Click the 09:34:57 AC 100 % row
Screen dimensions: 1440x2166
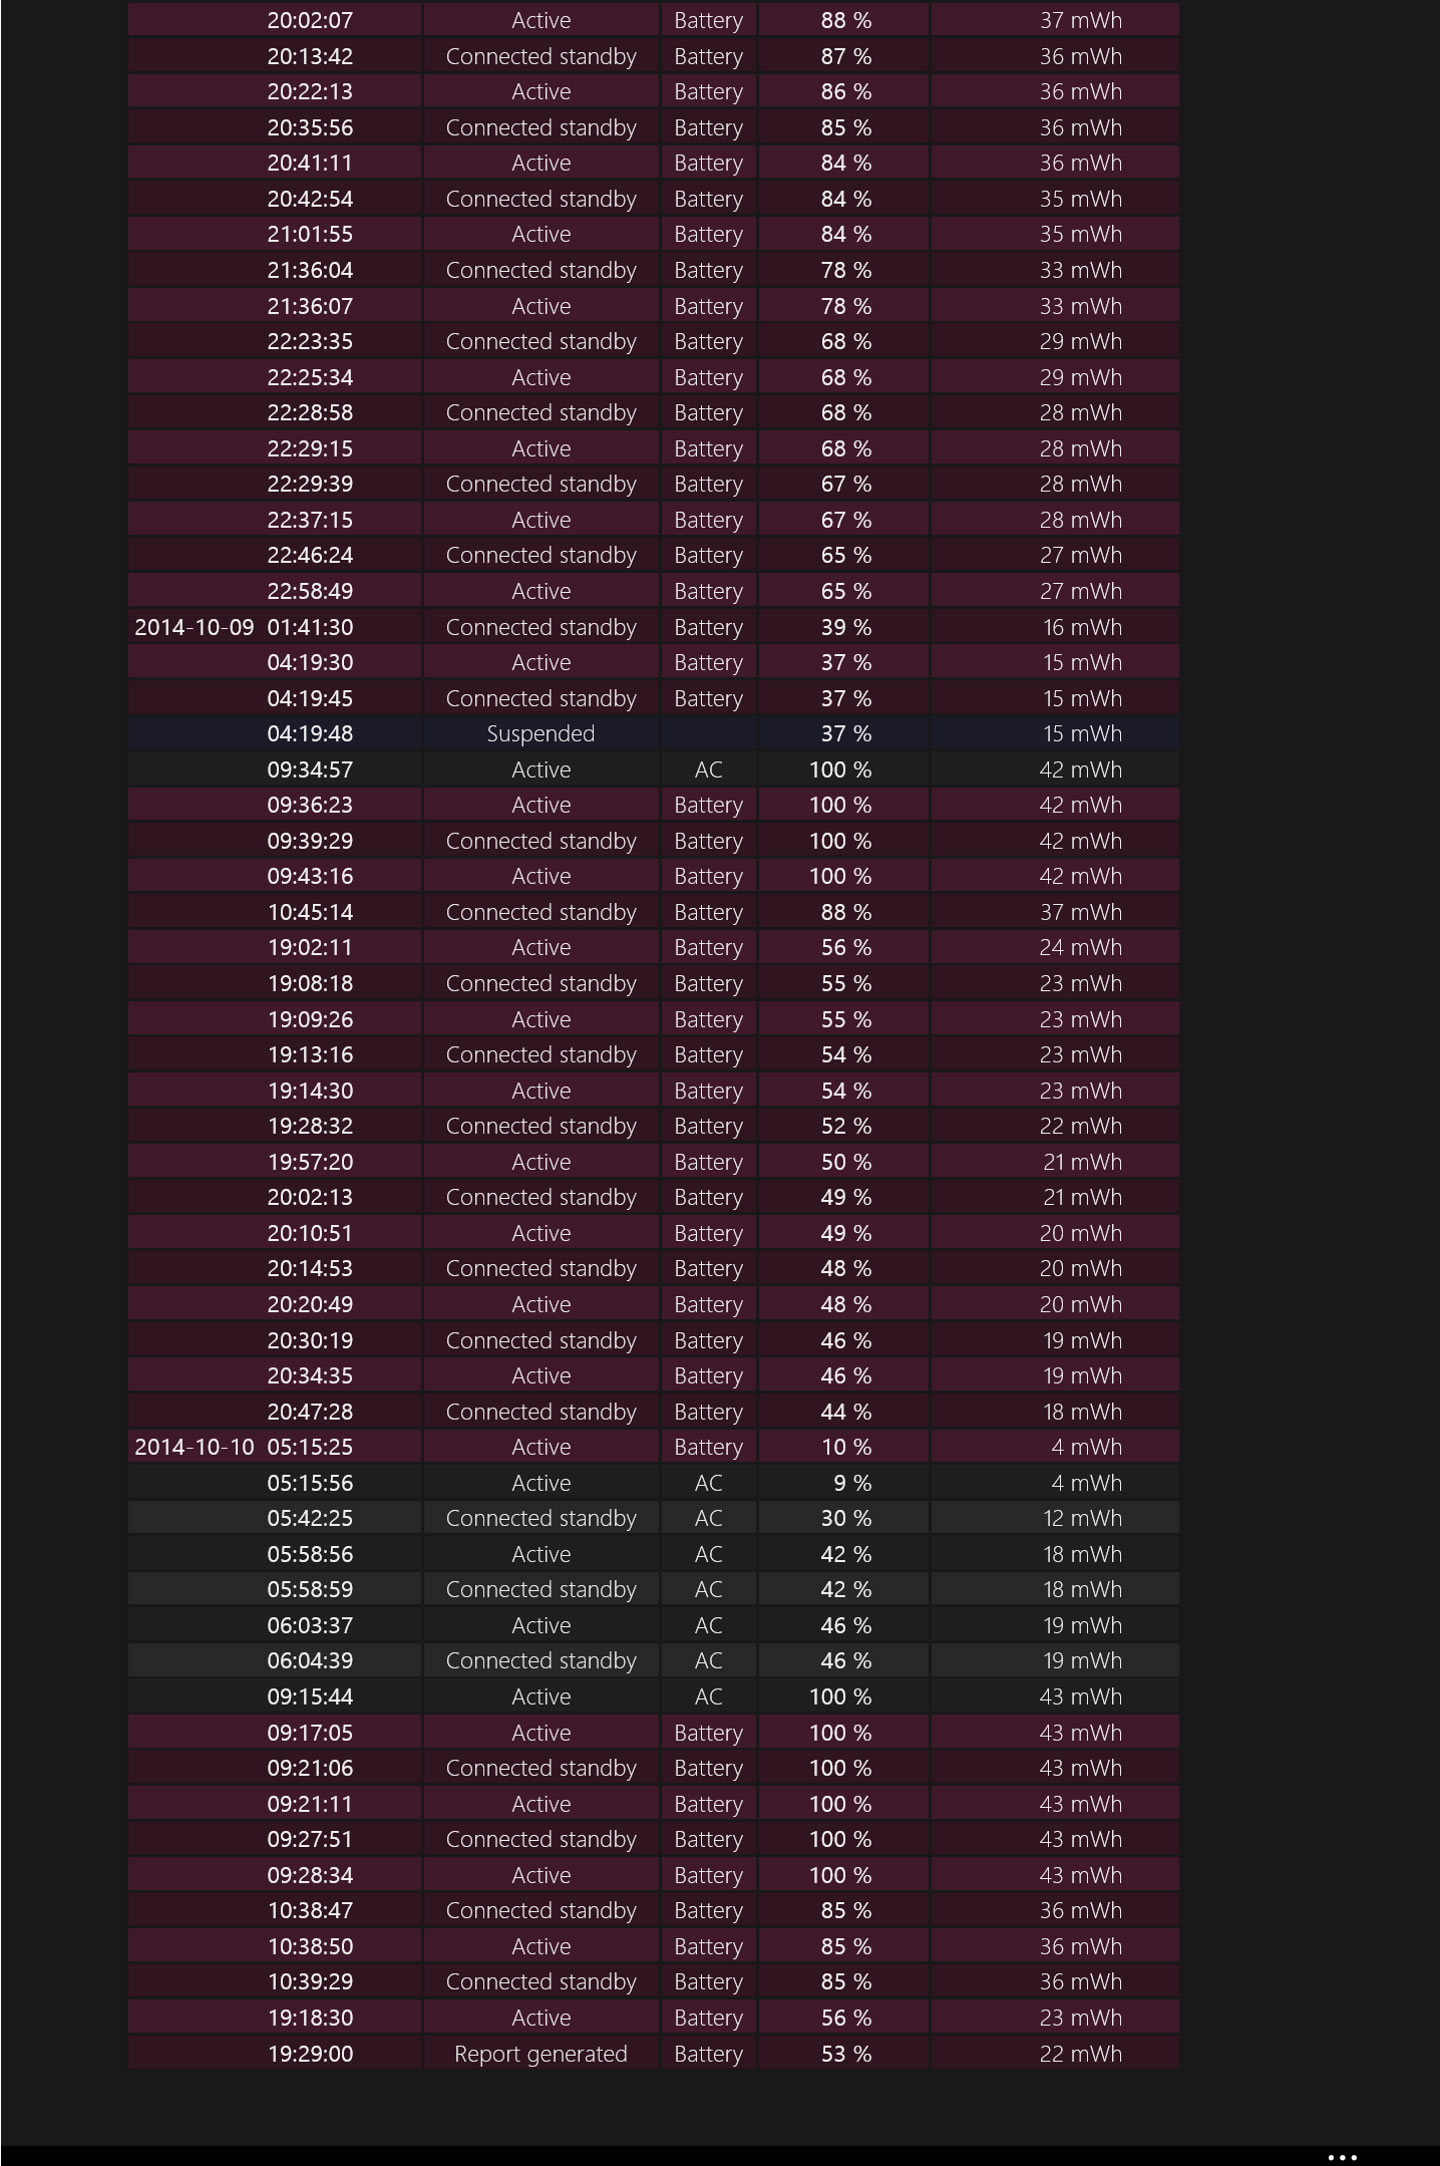[x=653, y=769]
